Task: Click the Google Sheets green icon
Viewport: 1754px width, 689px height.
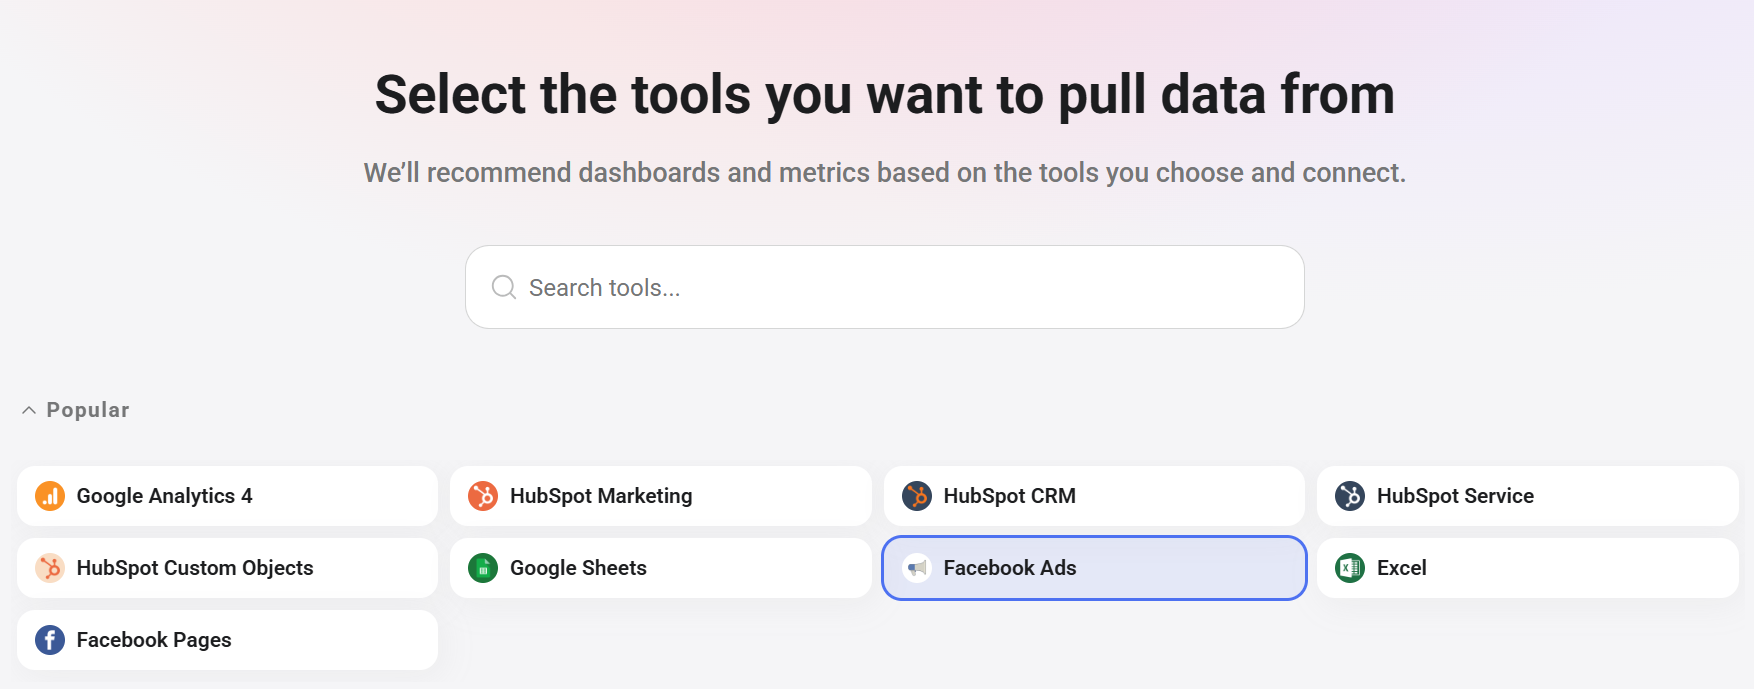Action: pos(483,568)
